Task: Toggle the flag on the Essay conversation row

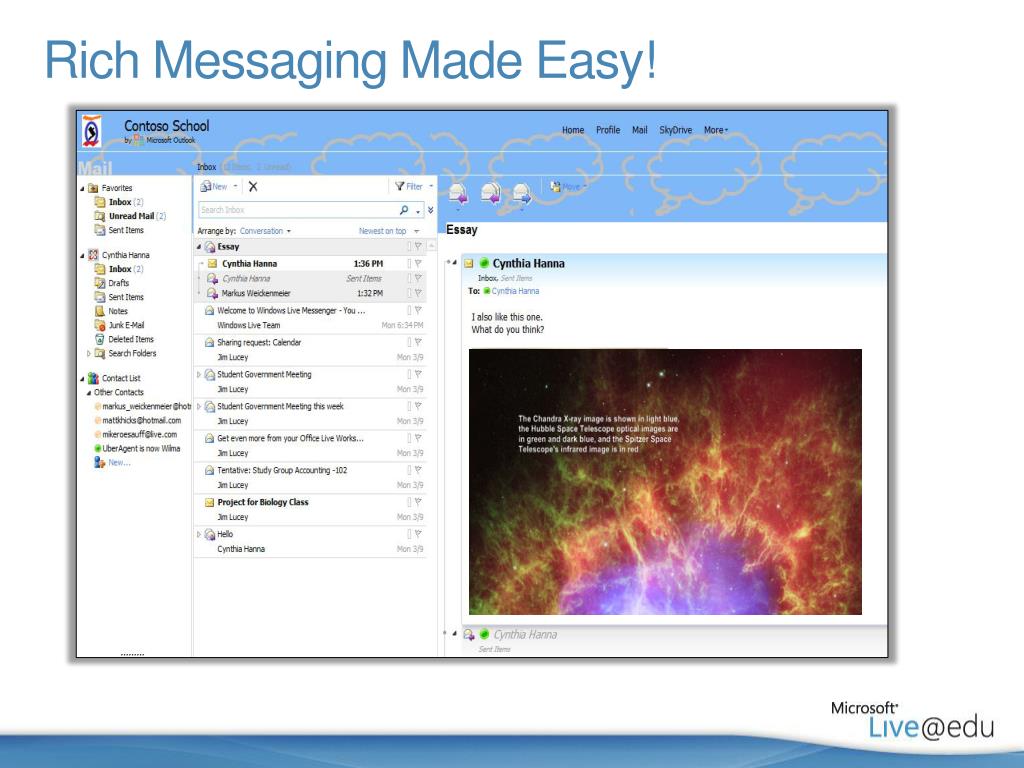Action: [x=418, y=246]
